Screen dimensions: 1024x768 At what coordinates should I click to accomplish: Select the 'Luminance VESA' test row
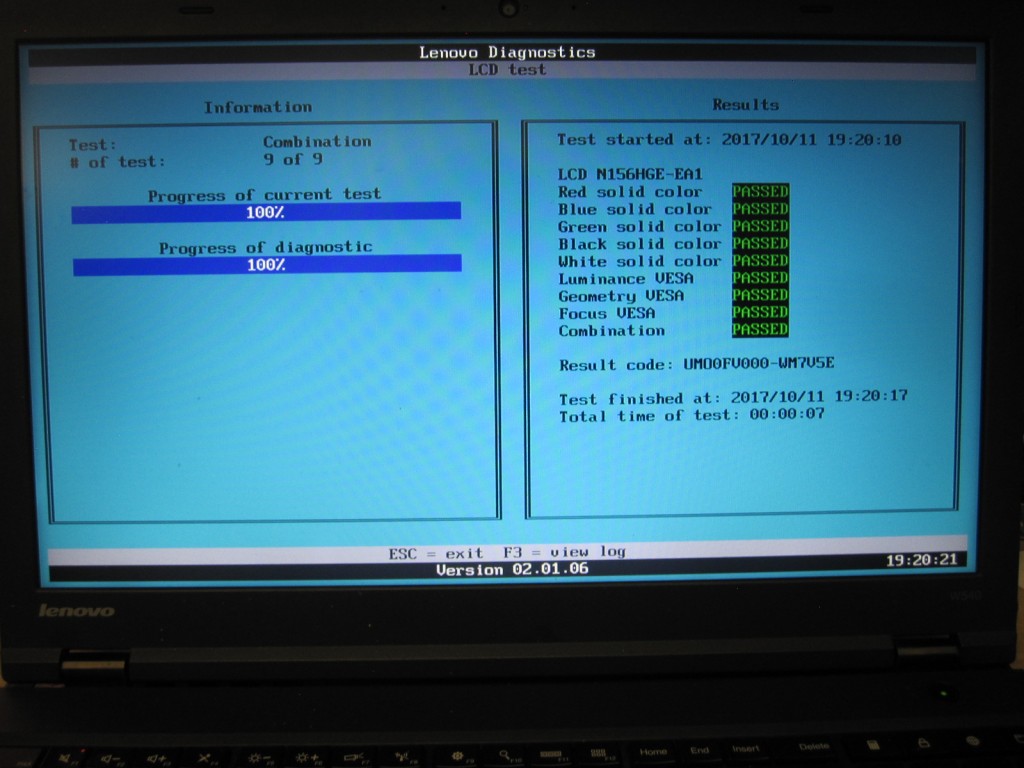pos(673,278)
